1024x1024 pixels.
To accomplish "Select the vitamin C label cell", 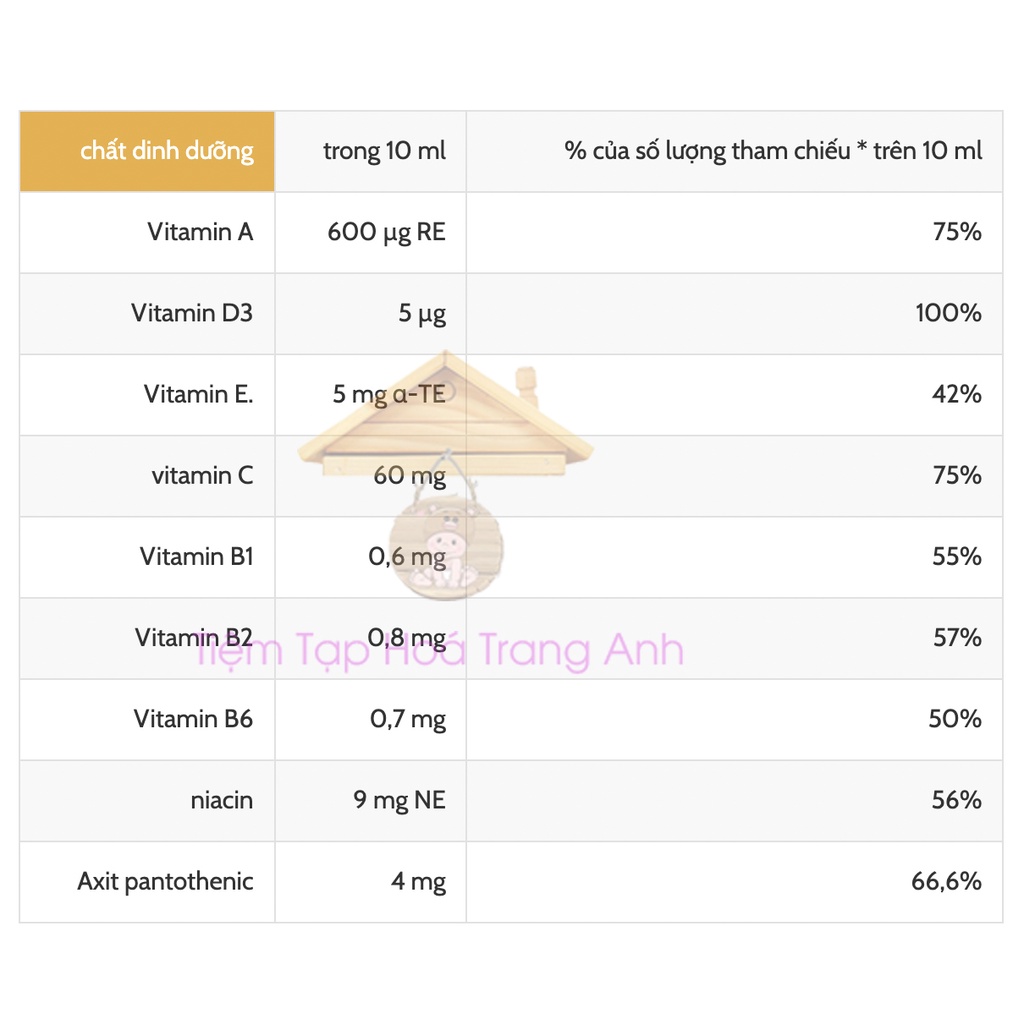I will tap(147, 476).
